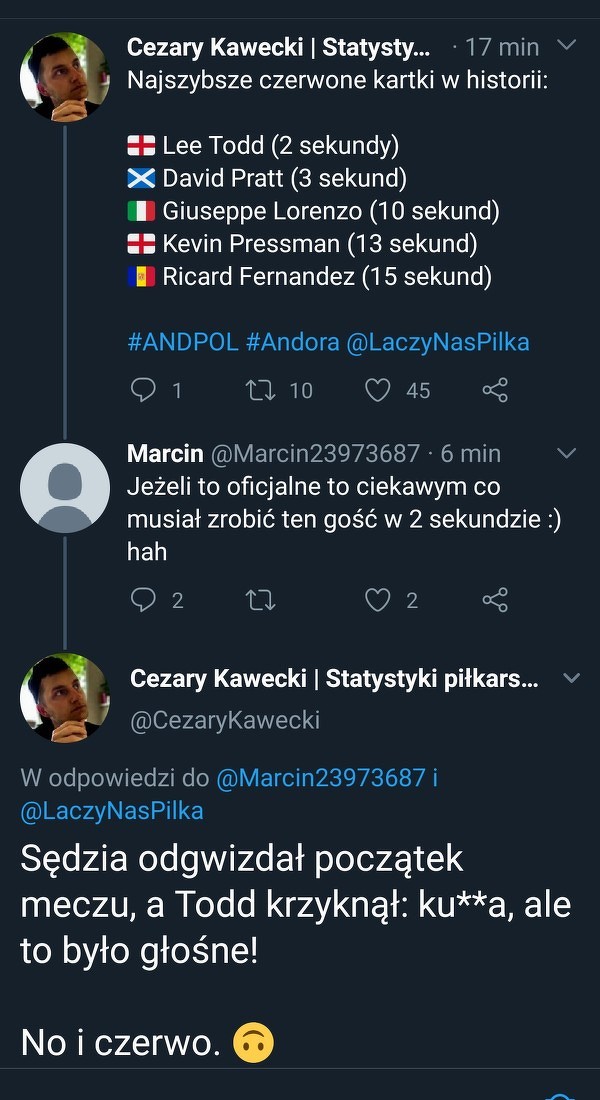Open @LaczyNasPilka mention in the top tweet
Screen dimensions: 600x1100
[x=437, y=342]
